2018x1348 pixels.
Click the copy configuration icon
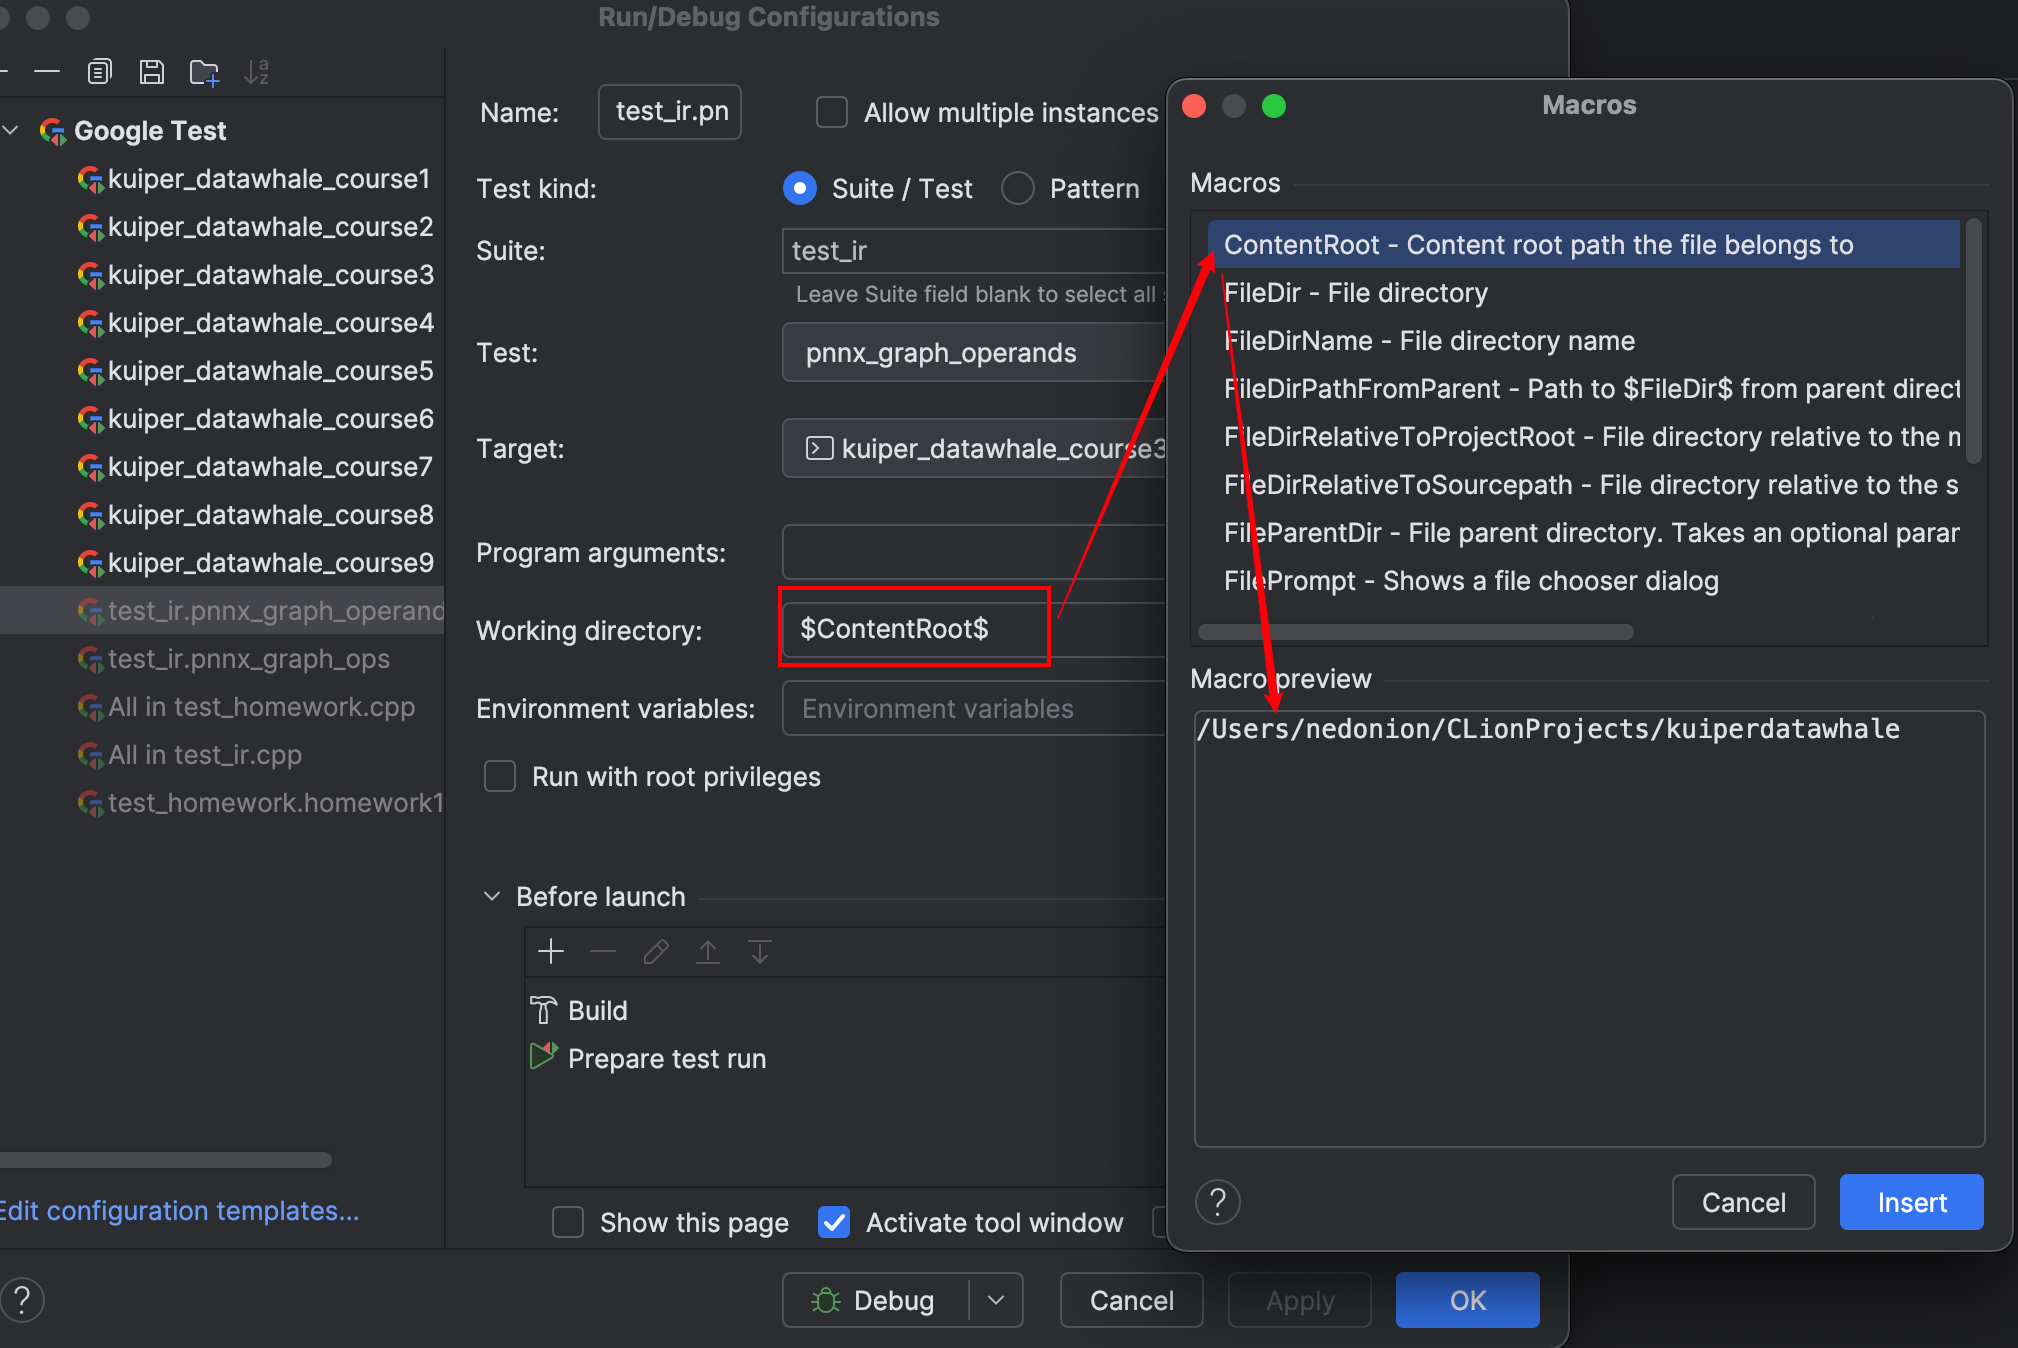(x=99, y=72)
